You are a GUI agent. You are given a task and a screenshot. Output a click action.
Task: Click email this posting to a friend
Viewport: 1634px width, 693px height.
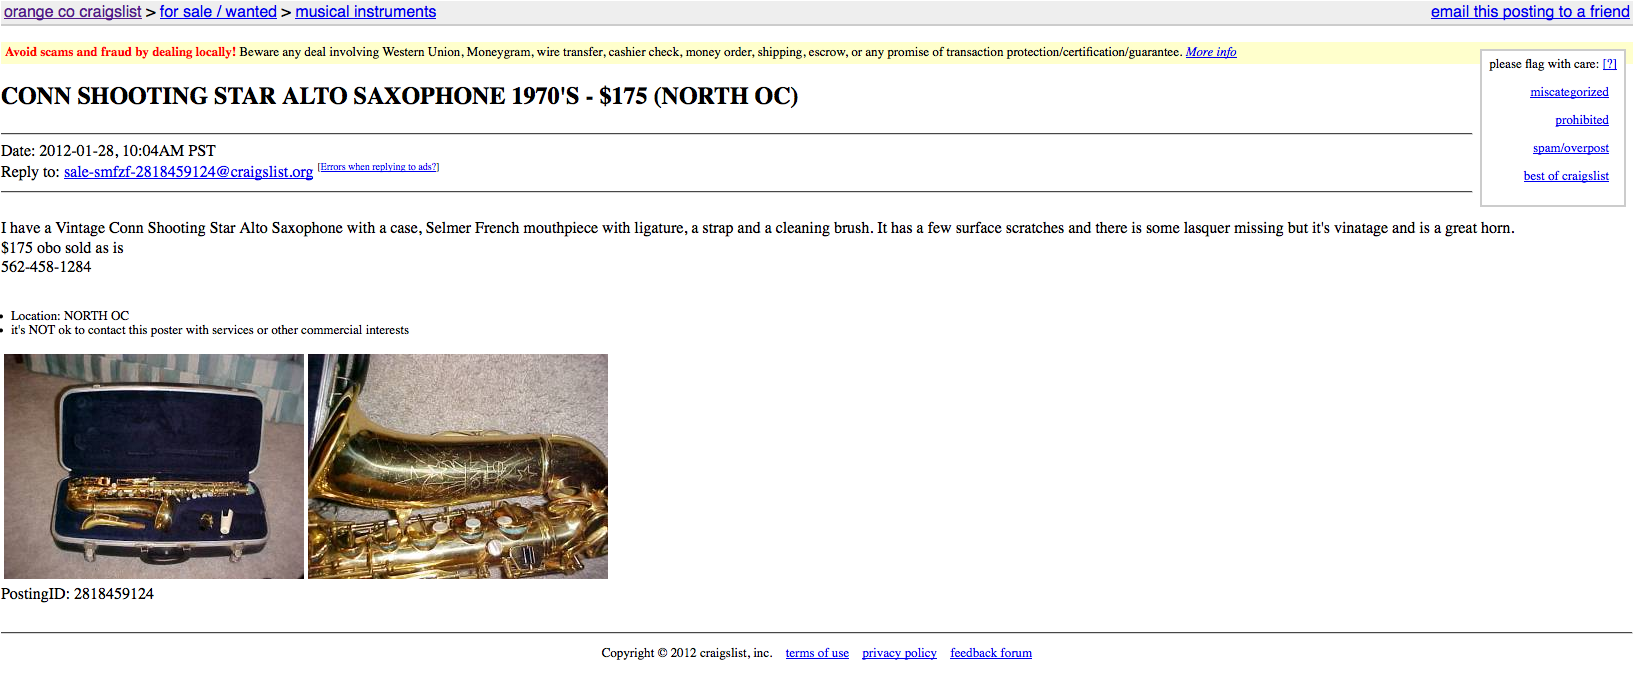(1530, 12)
